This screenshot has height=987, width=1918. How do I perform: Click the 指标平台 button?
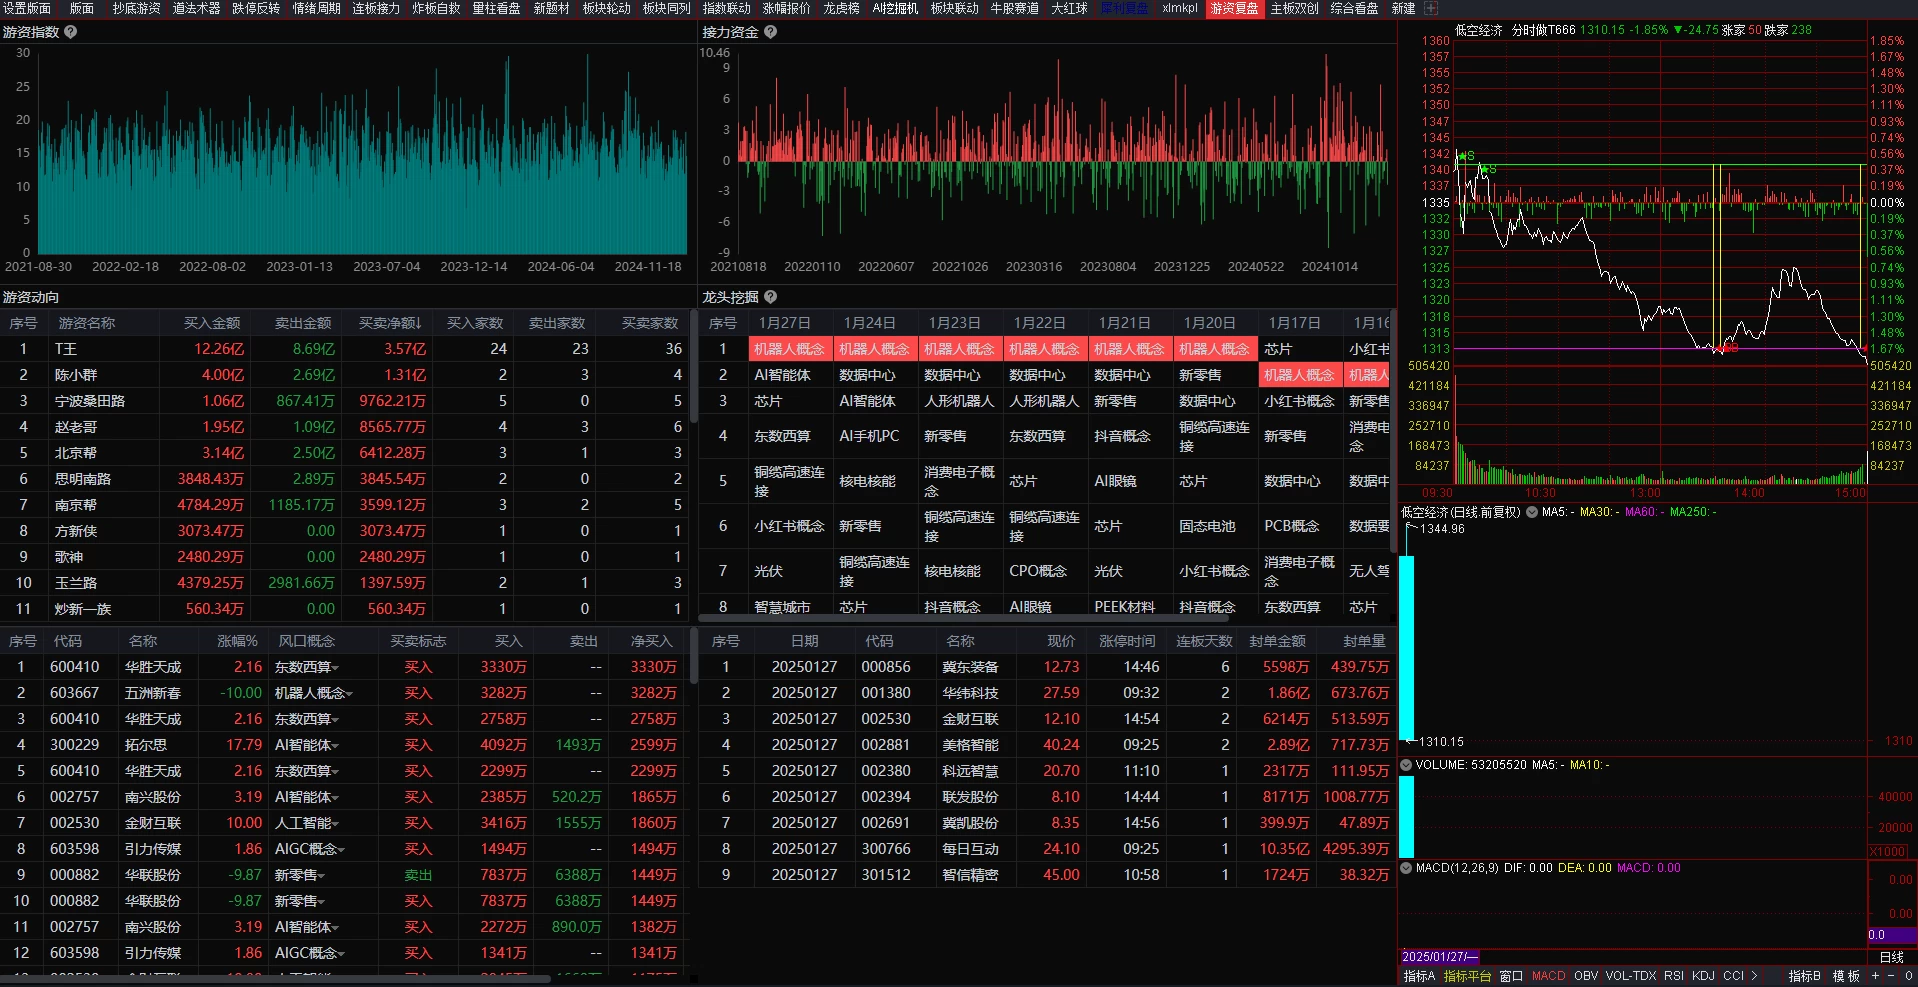click(1467, 976)
